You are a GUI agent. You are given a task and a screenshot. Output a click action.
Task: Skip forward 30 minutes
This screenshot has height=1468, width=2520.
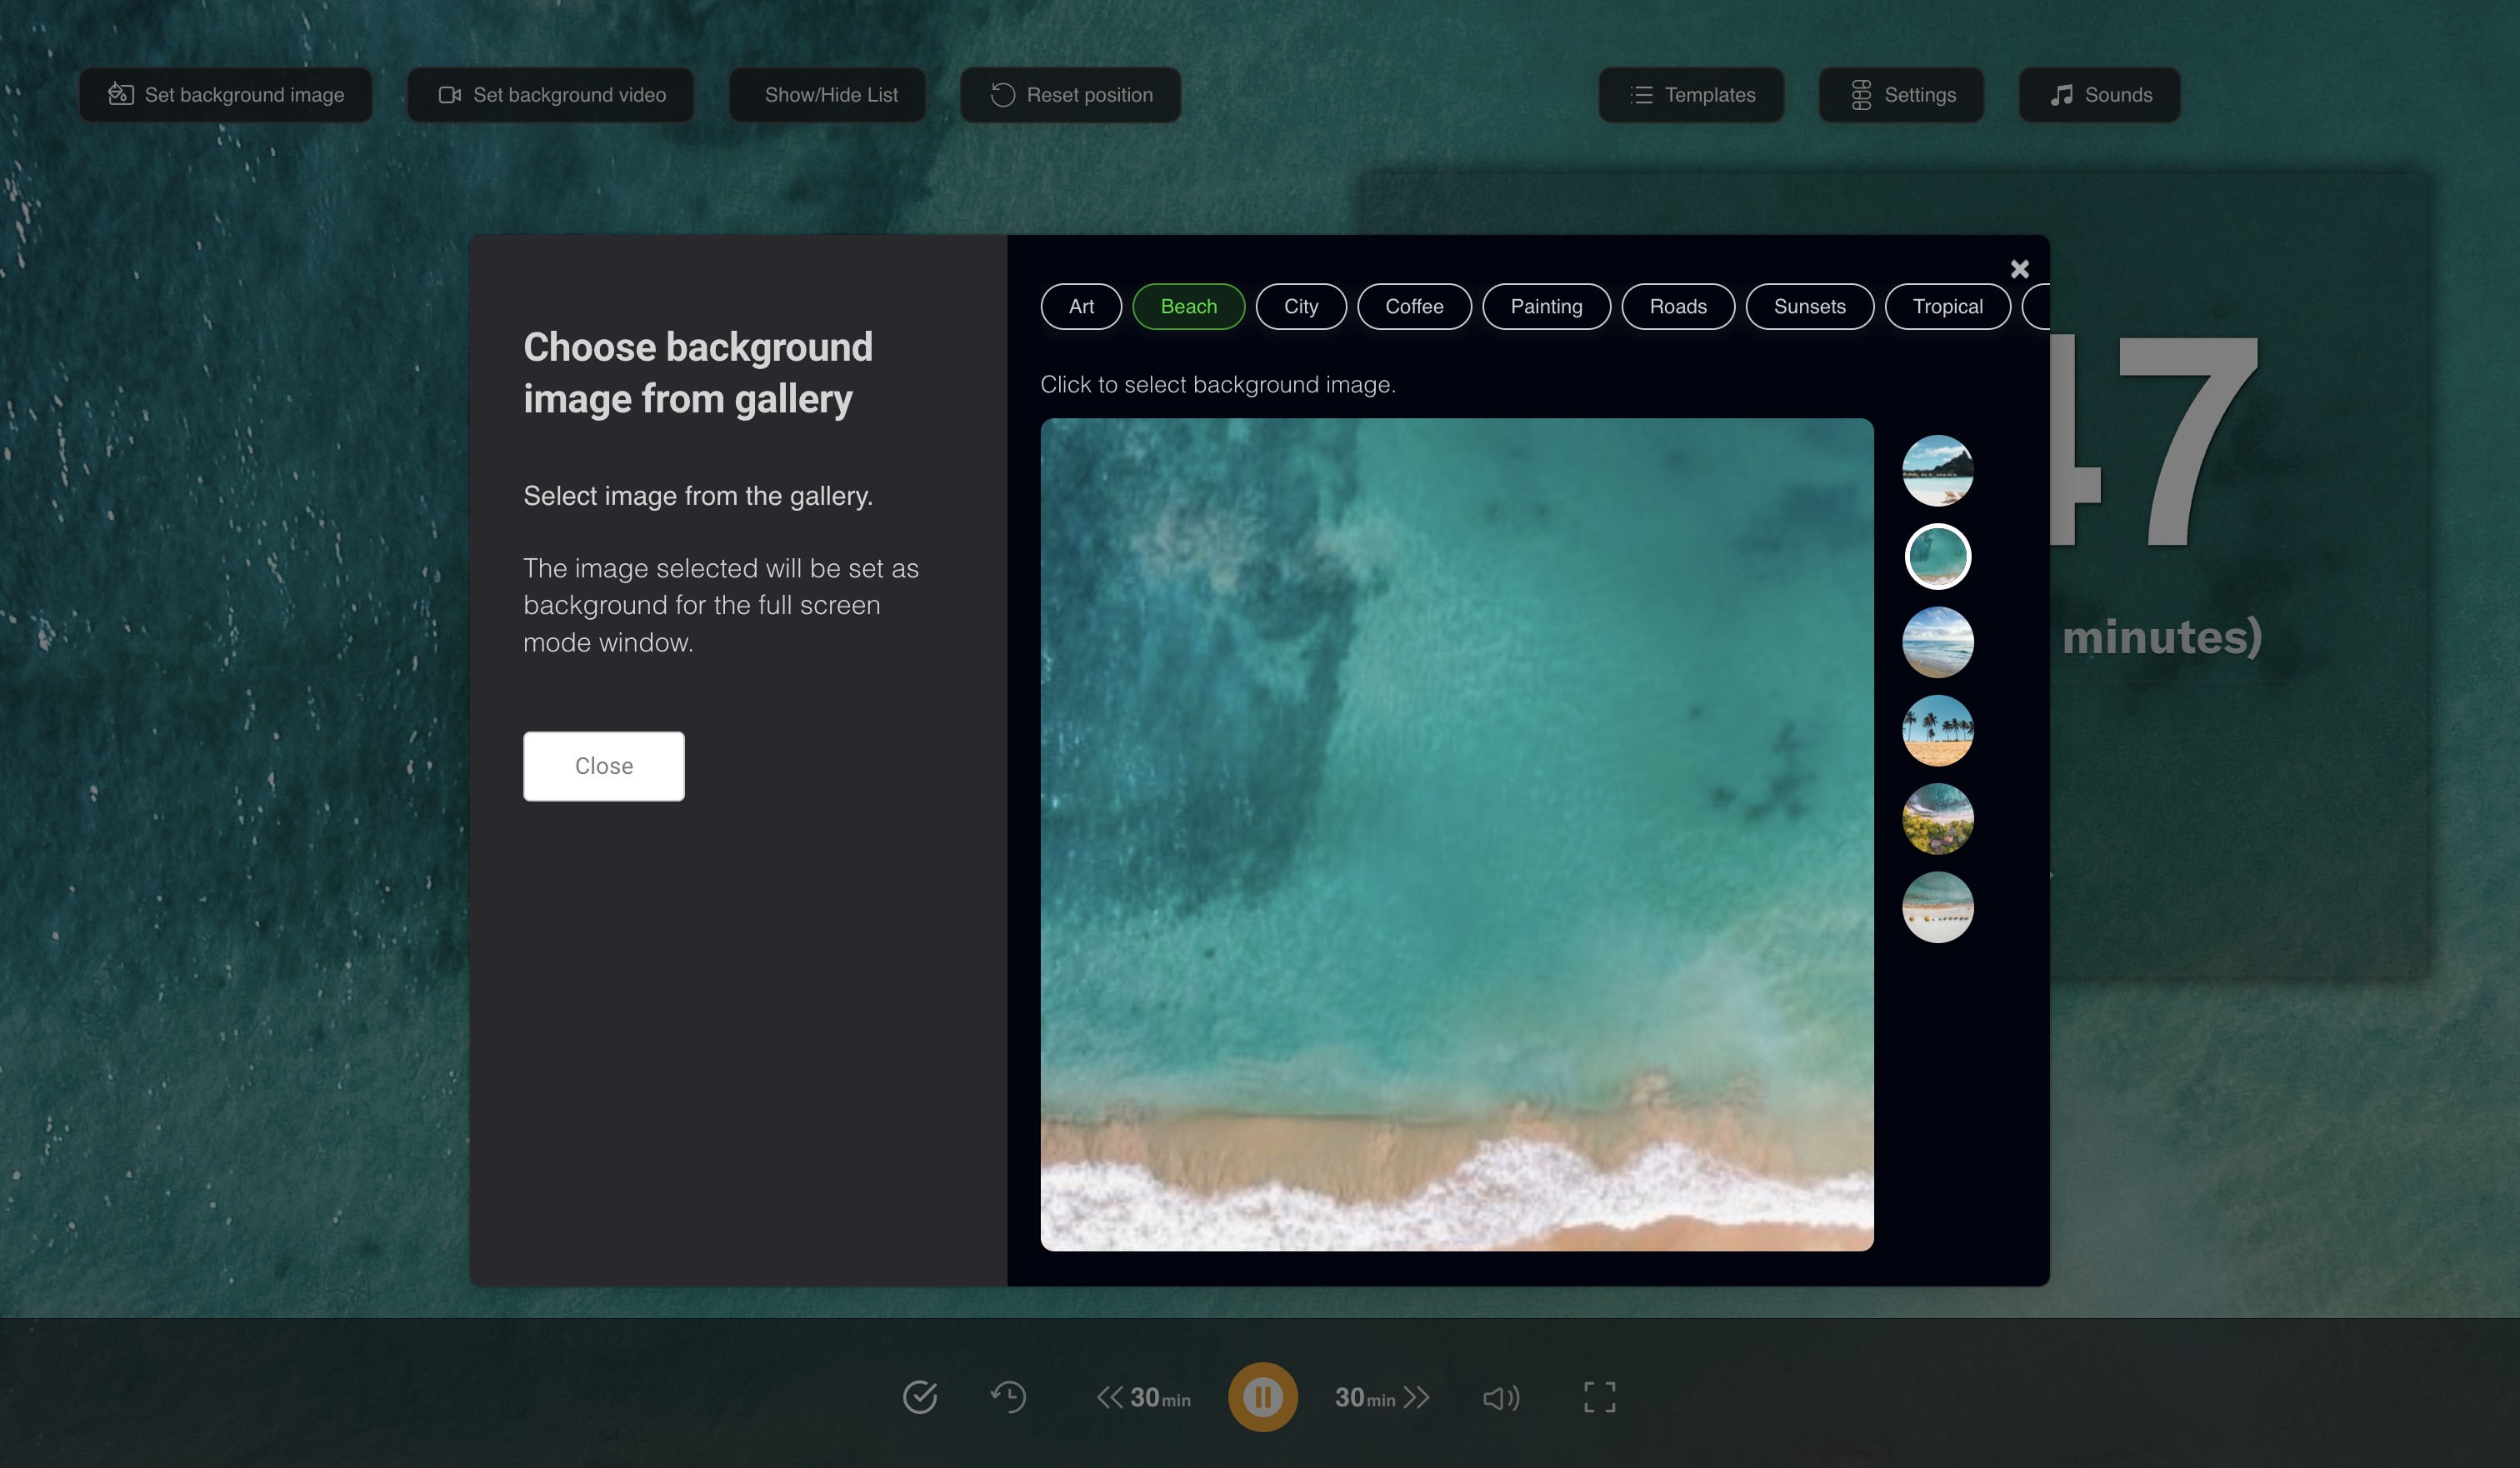click(1381, 1397)
